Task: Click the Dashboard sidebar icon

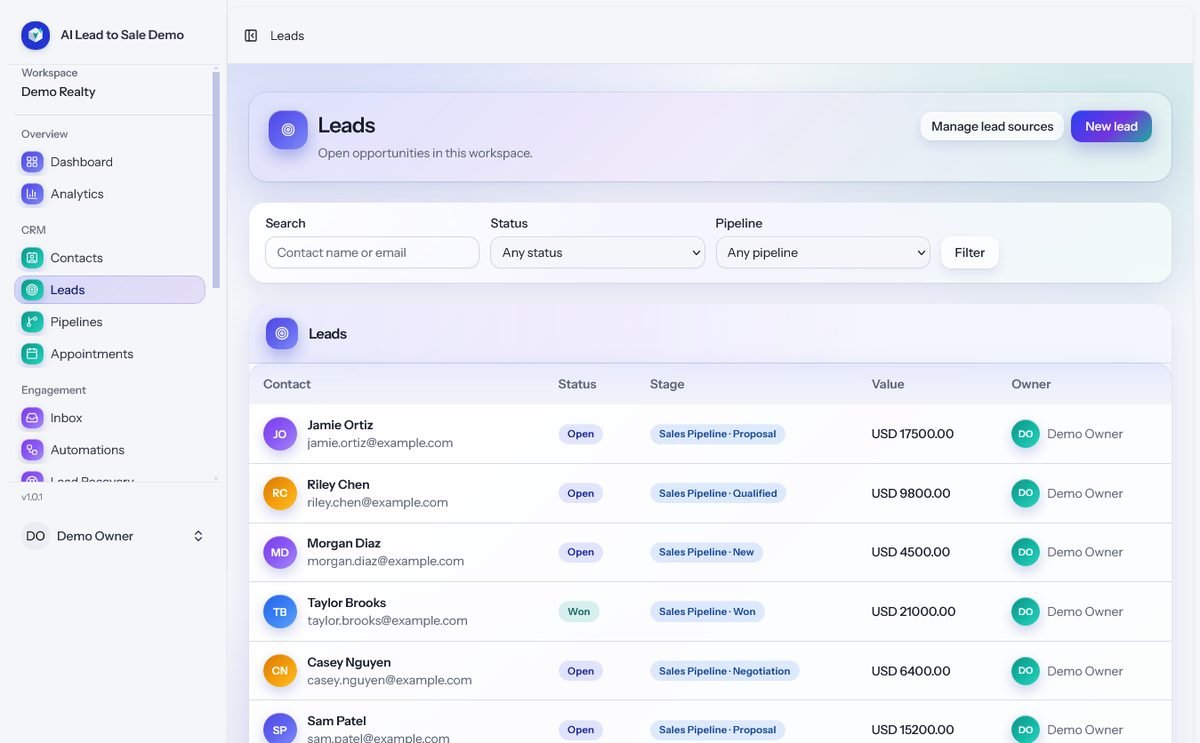Action: coord(33,162)
